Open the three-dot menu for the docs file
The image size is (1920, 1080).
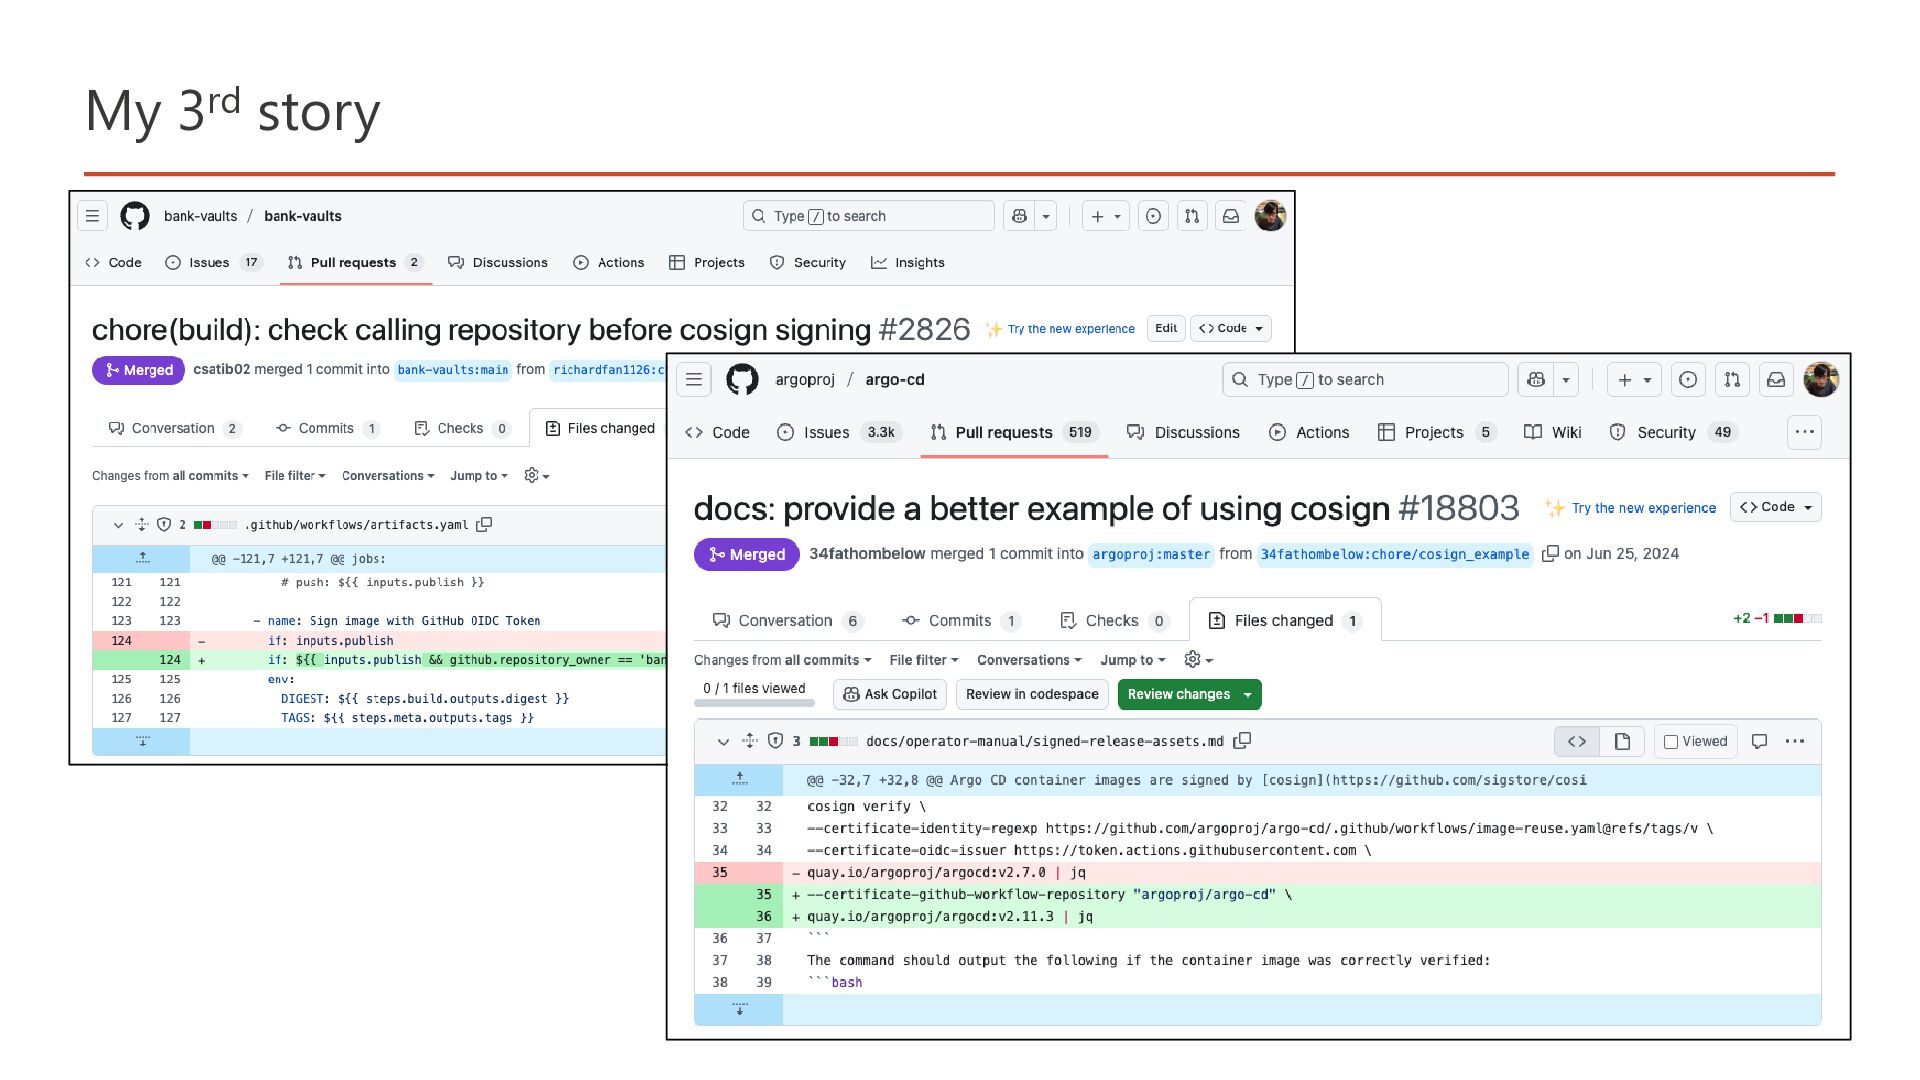pos(1795,741)
